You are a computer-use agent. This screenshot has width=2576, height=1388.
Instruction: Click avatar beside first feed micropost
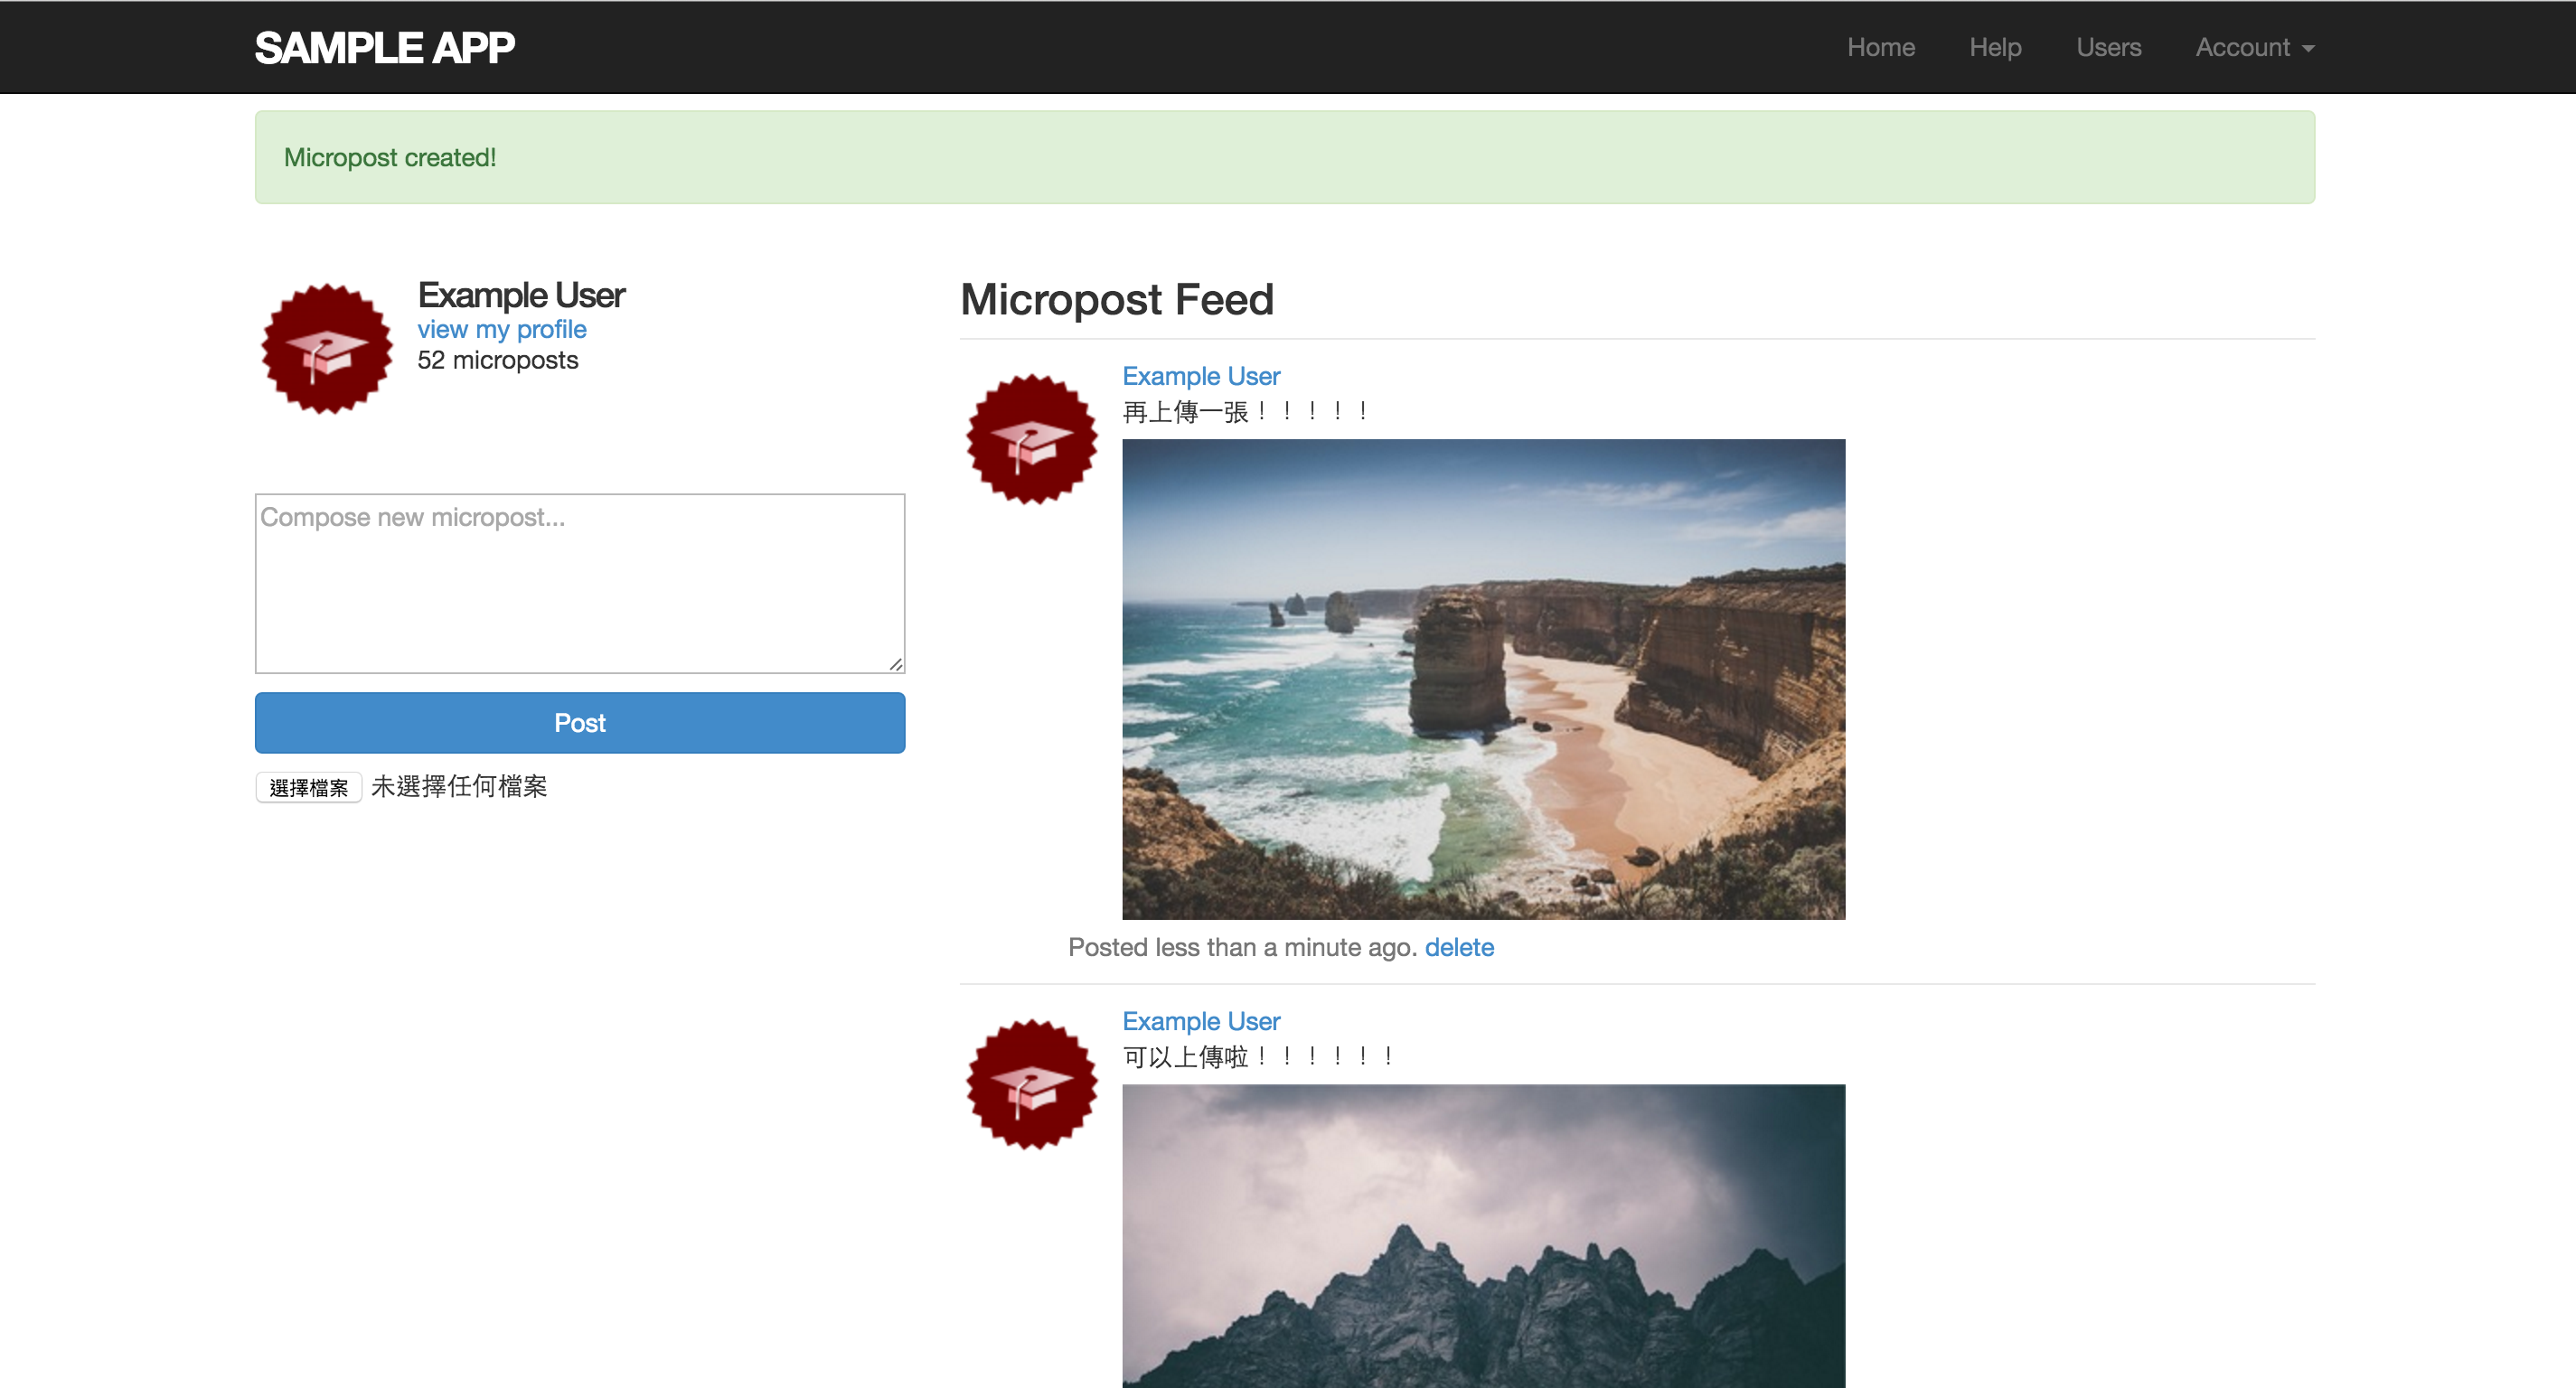[x=1031, y=439]
